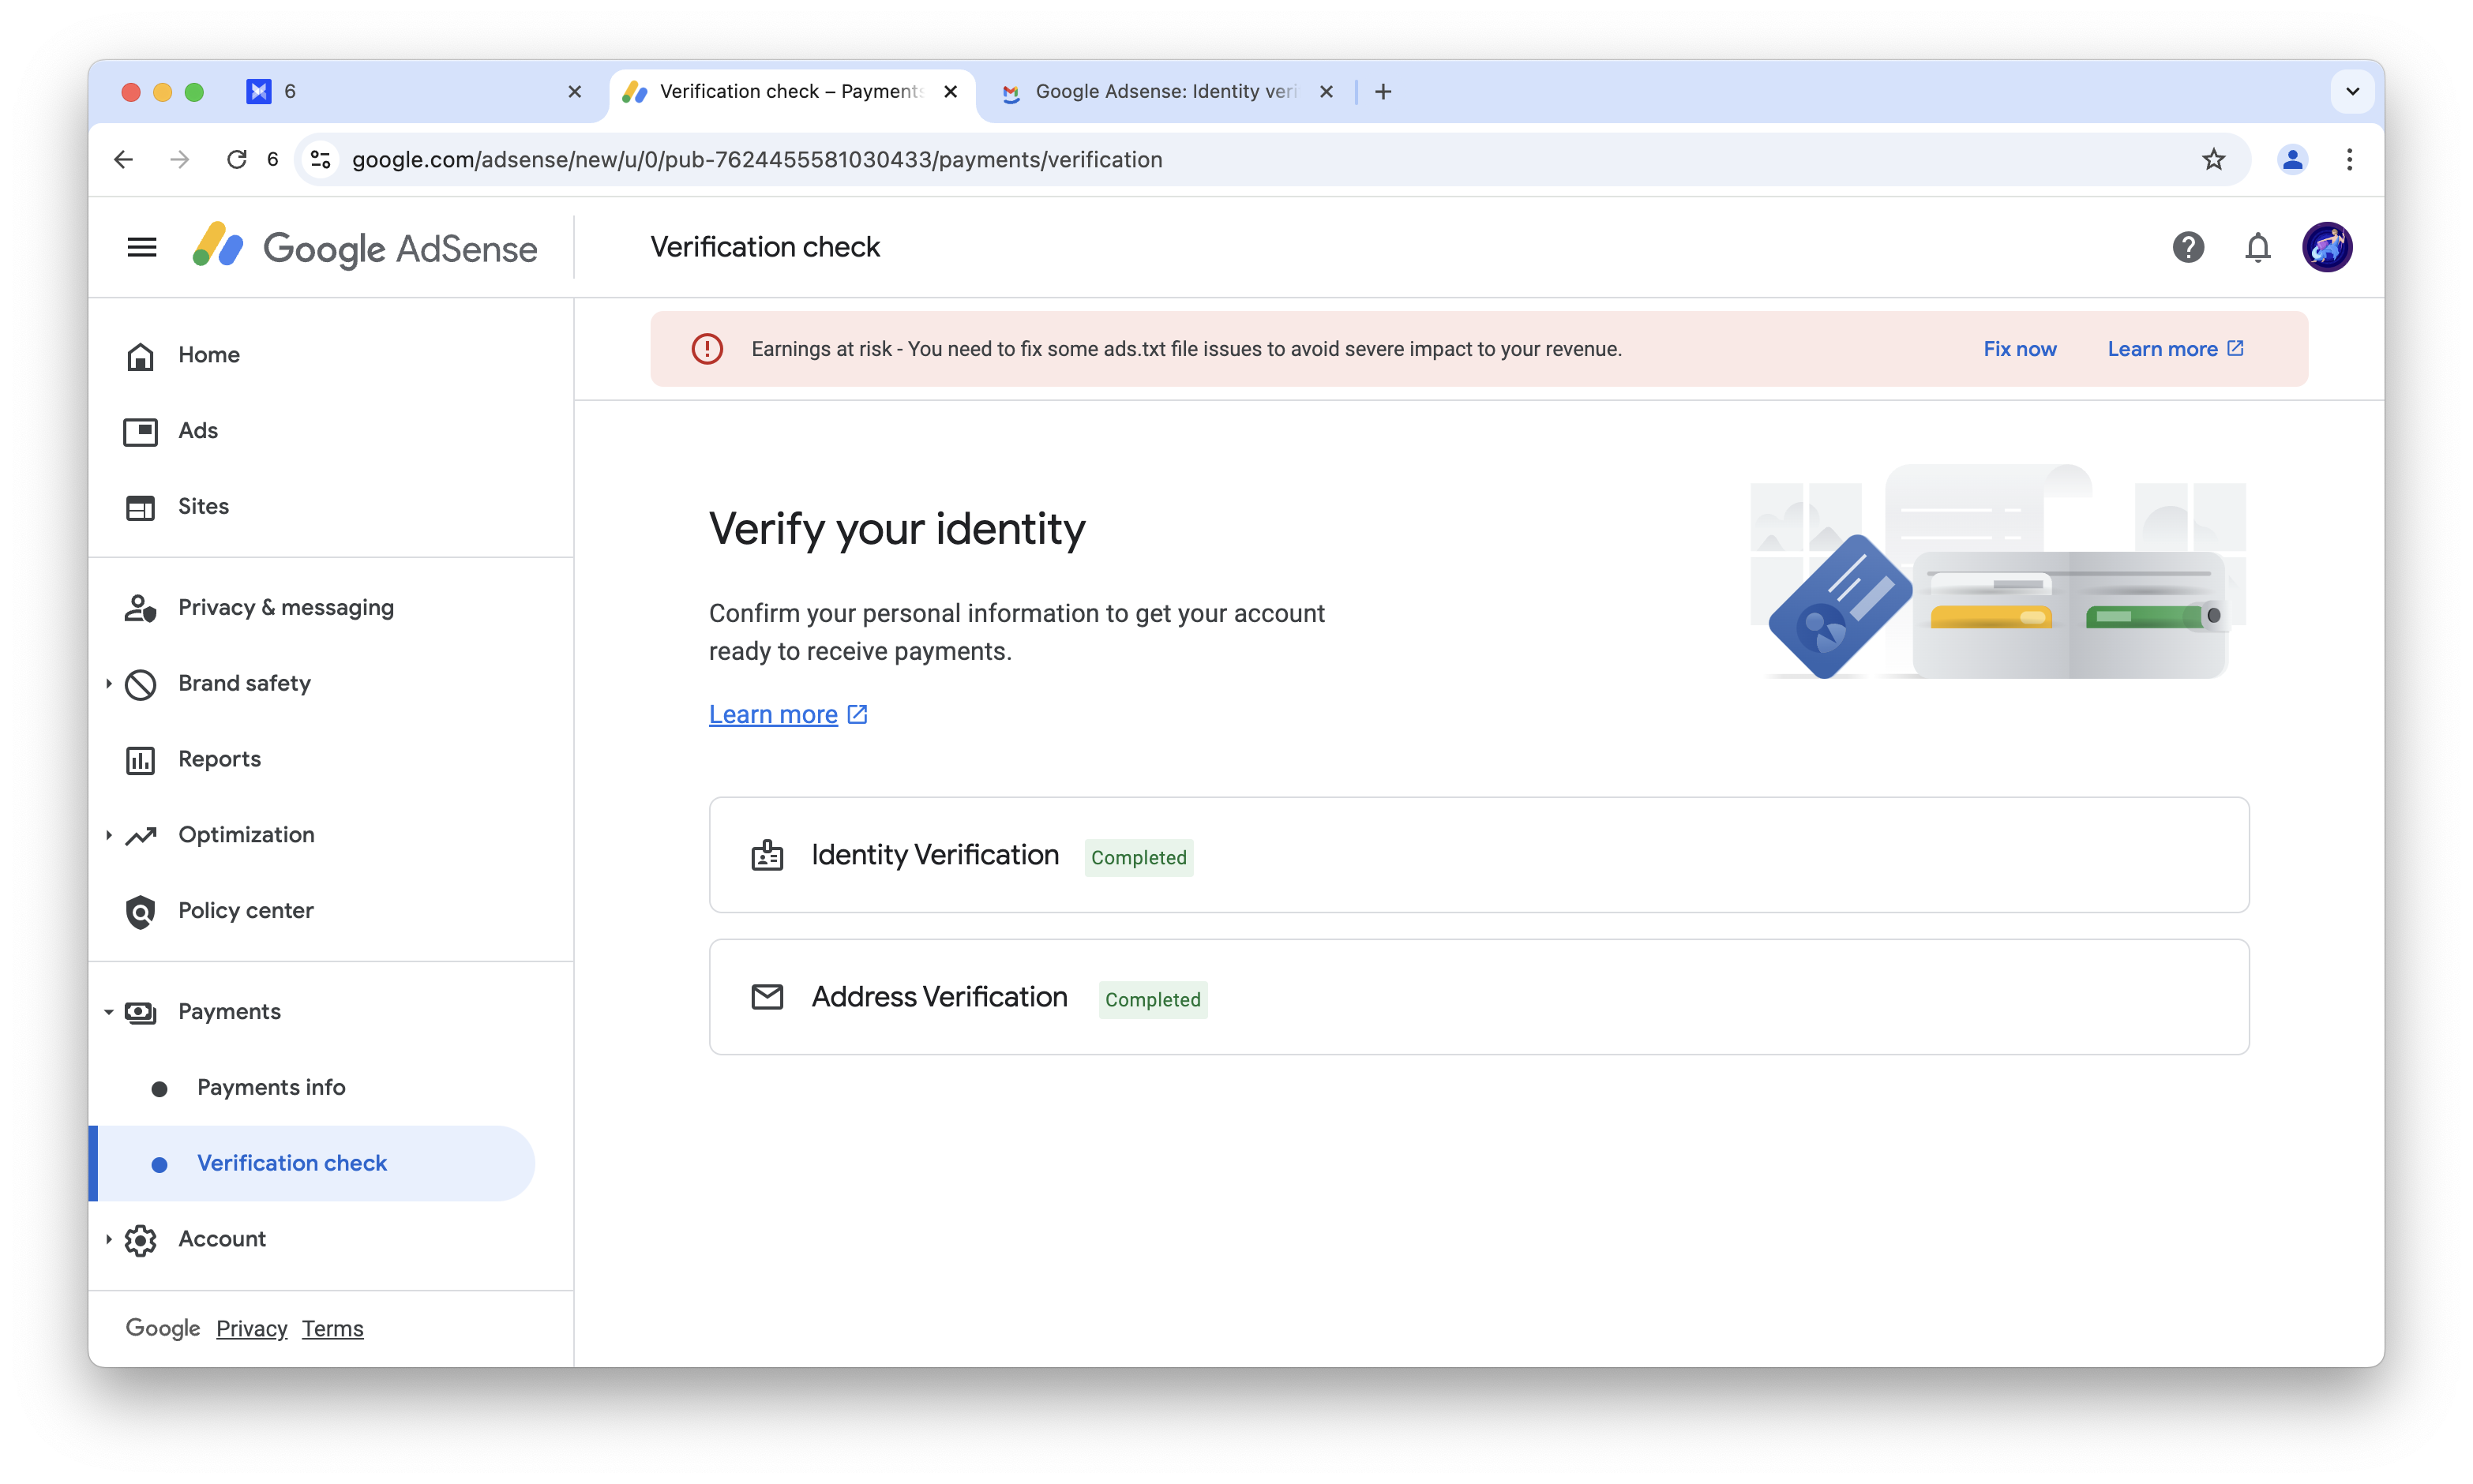Viewport: 2473px width, 1484px height.
Task: Click the Policy center shield icon
Action: [140, 911]
